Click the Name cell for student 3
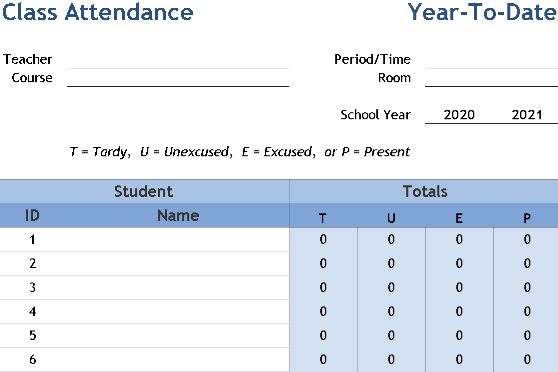This screenshot has width=558, height=372. [x=177, y=287]
